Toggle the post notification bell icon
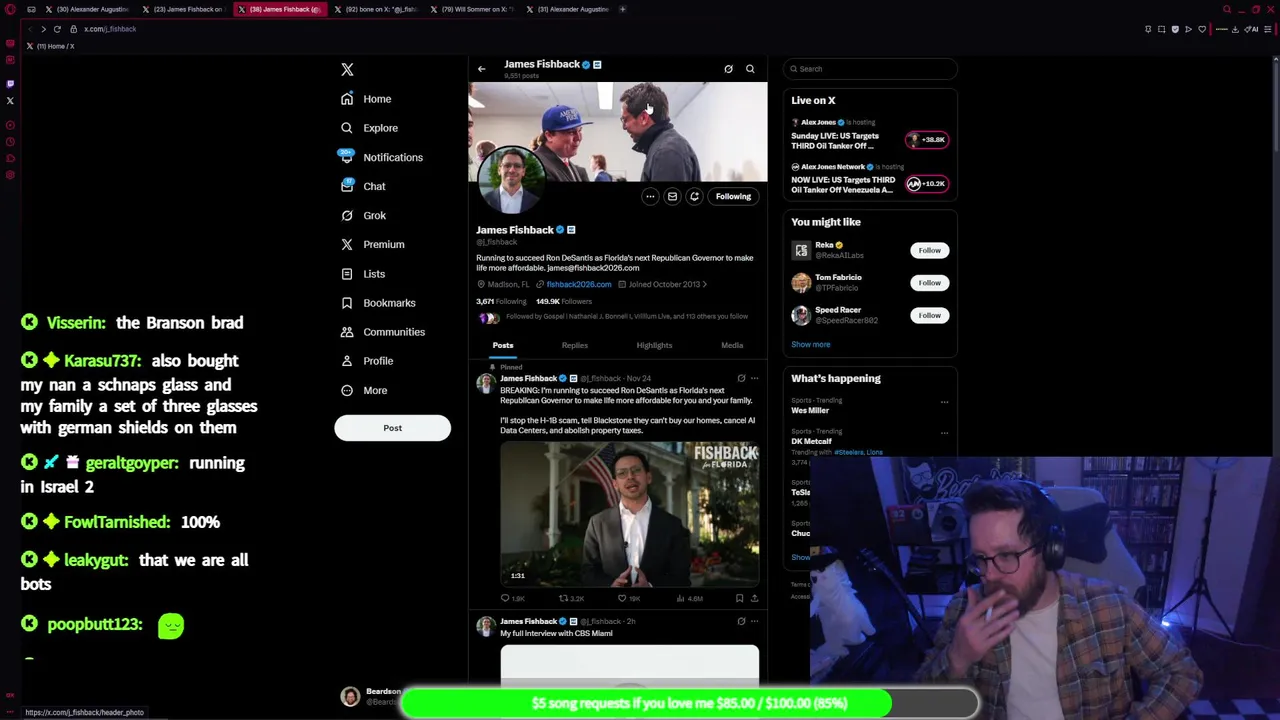Viewport: 1280px width, 720px height. tap(694, 196)
